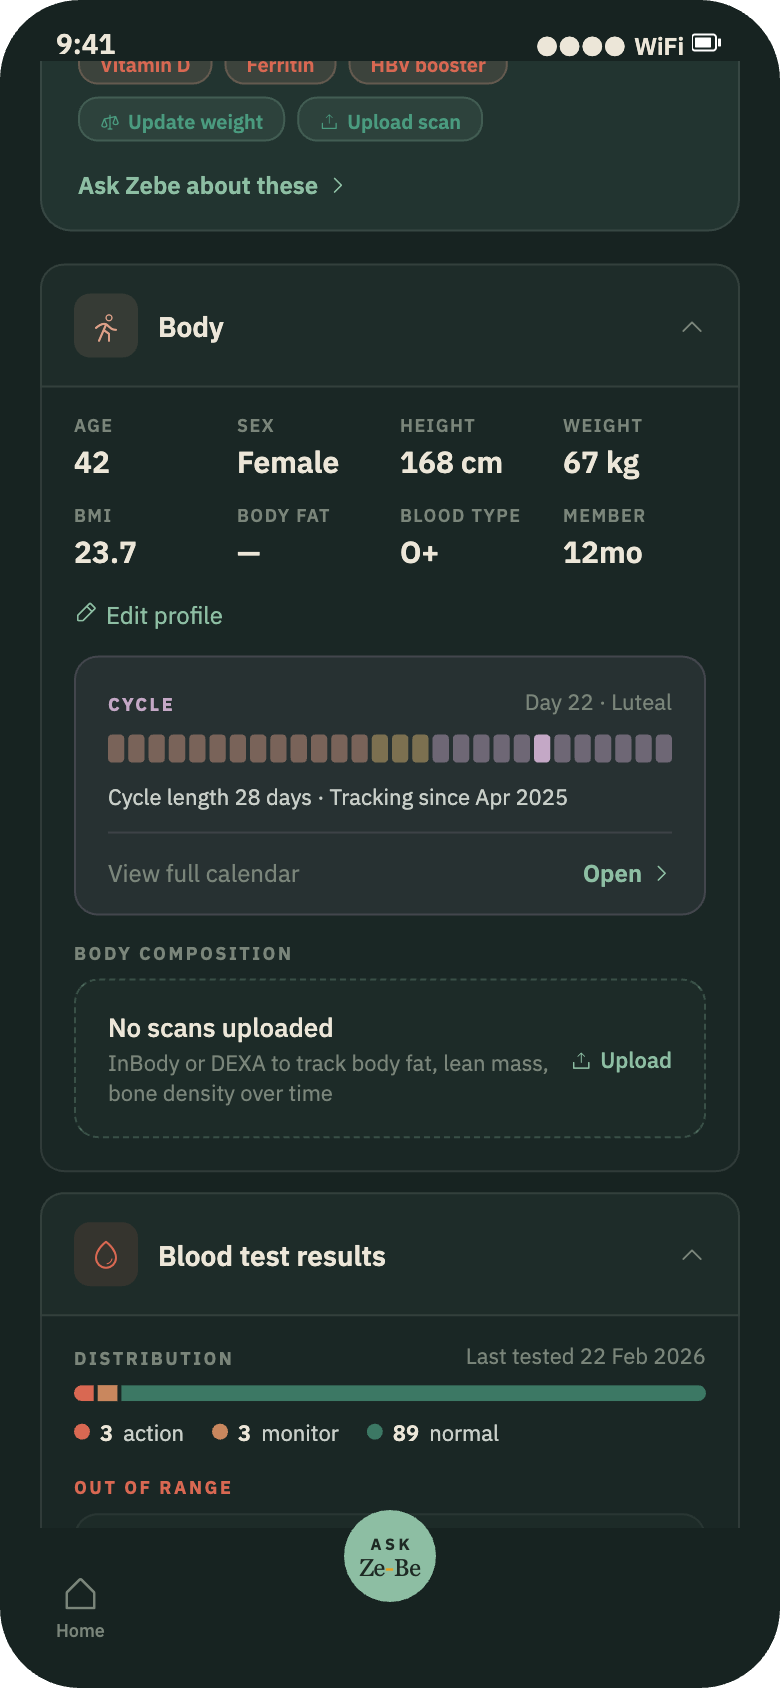
Task: Tap the 3 action legend label
Action: tap(142, 1434)
